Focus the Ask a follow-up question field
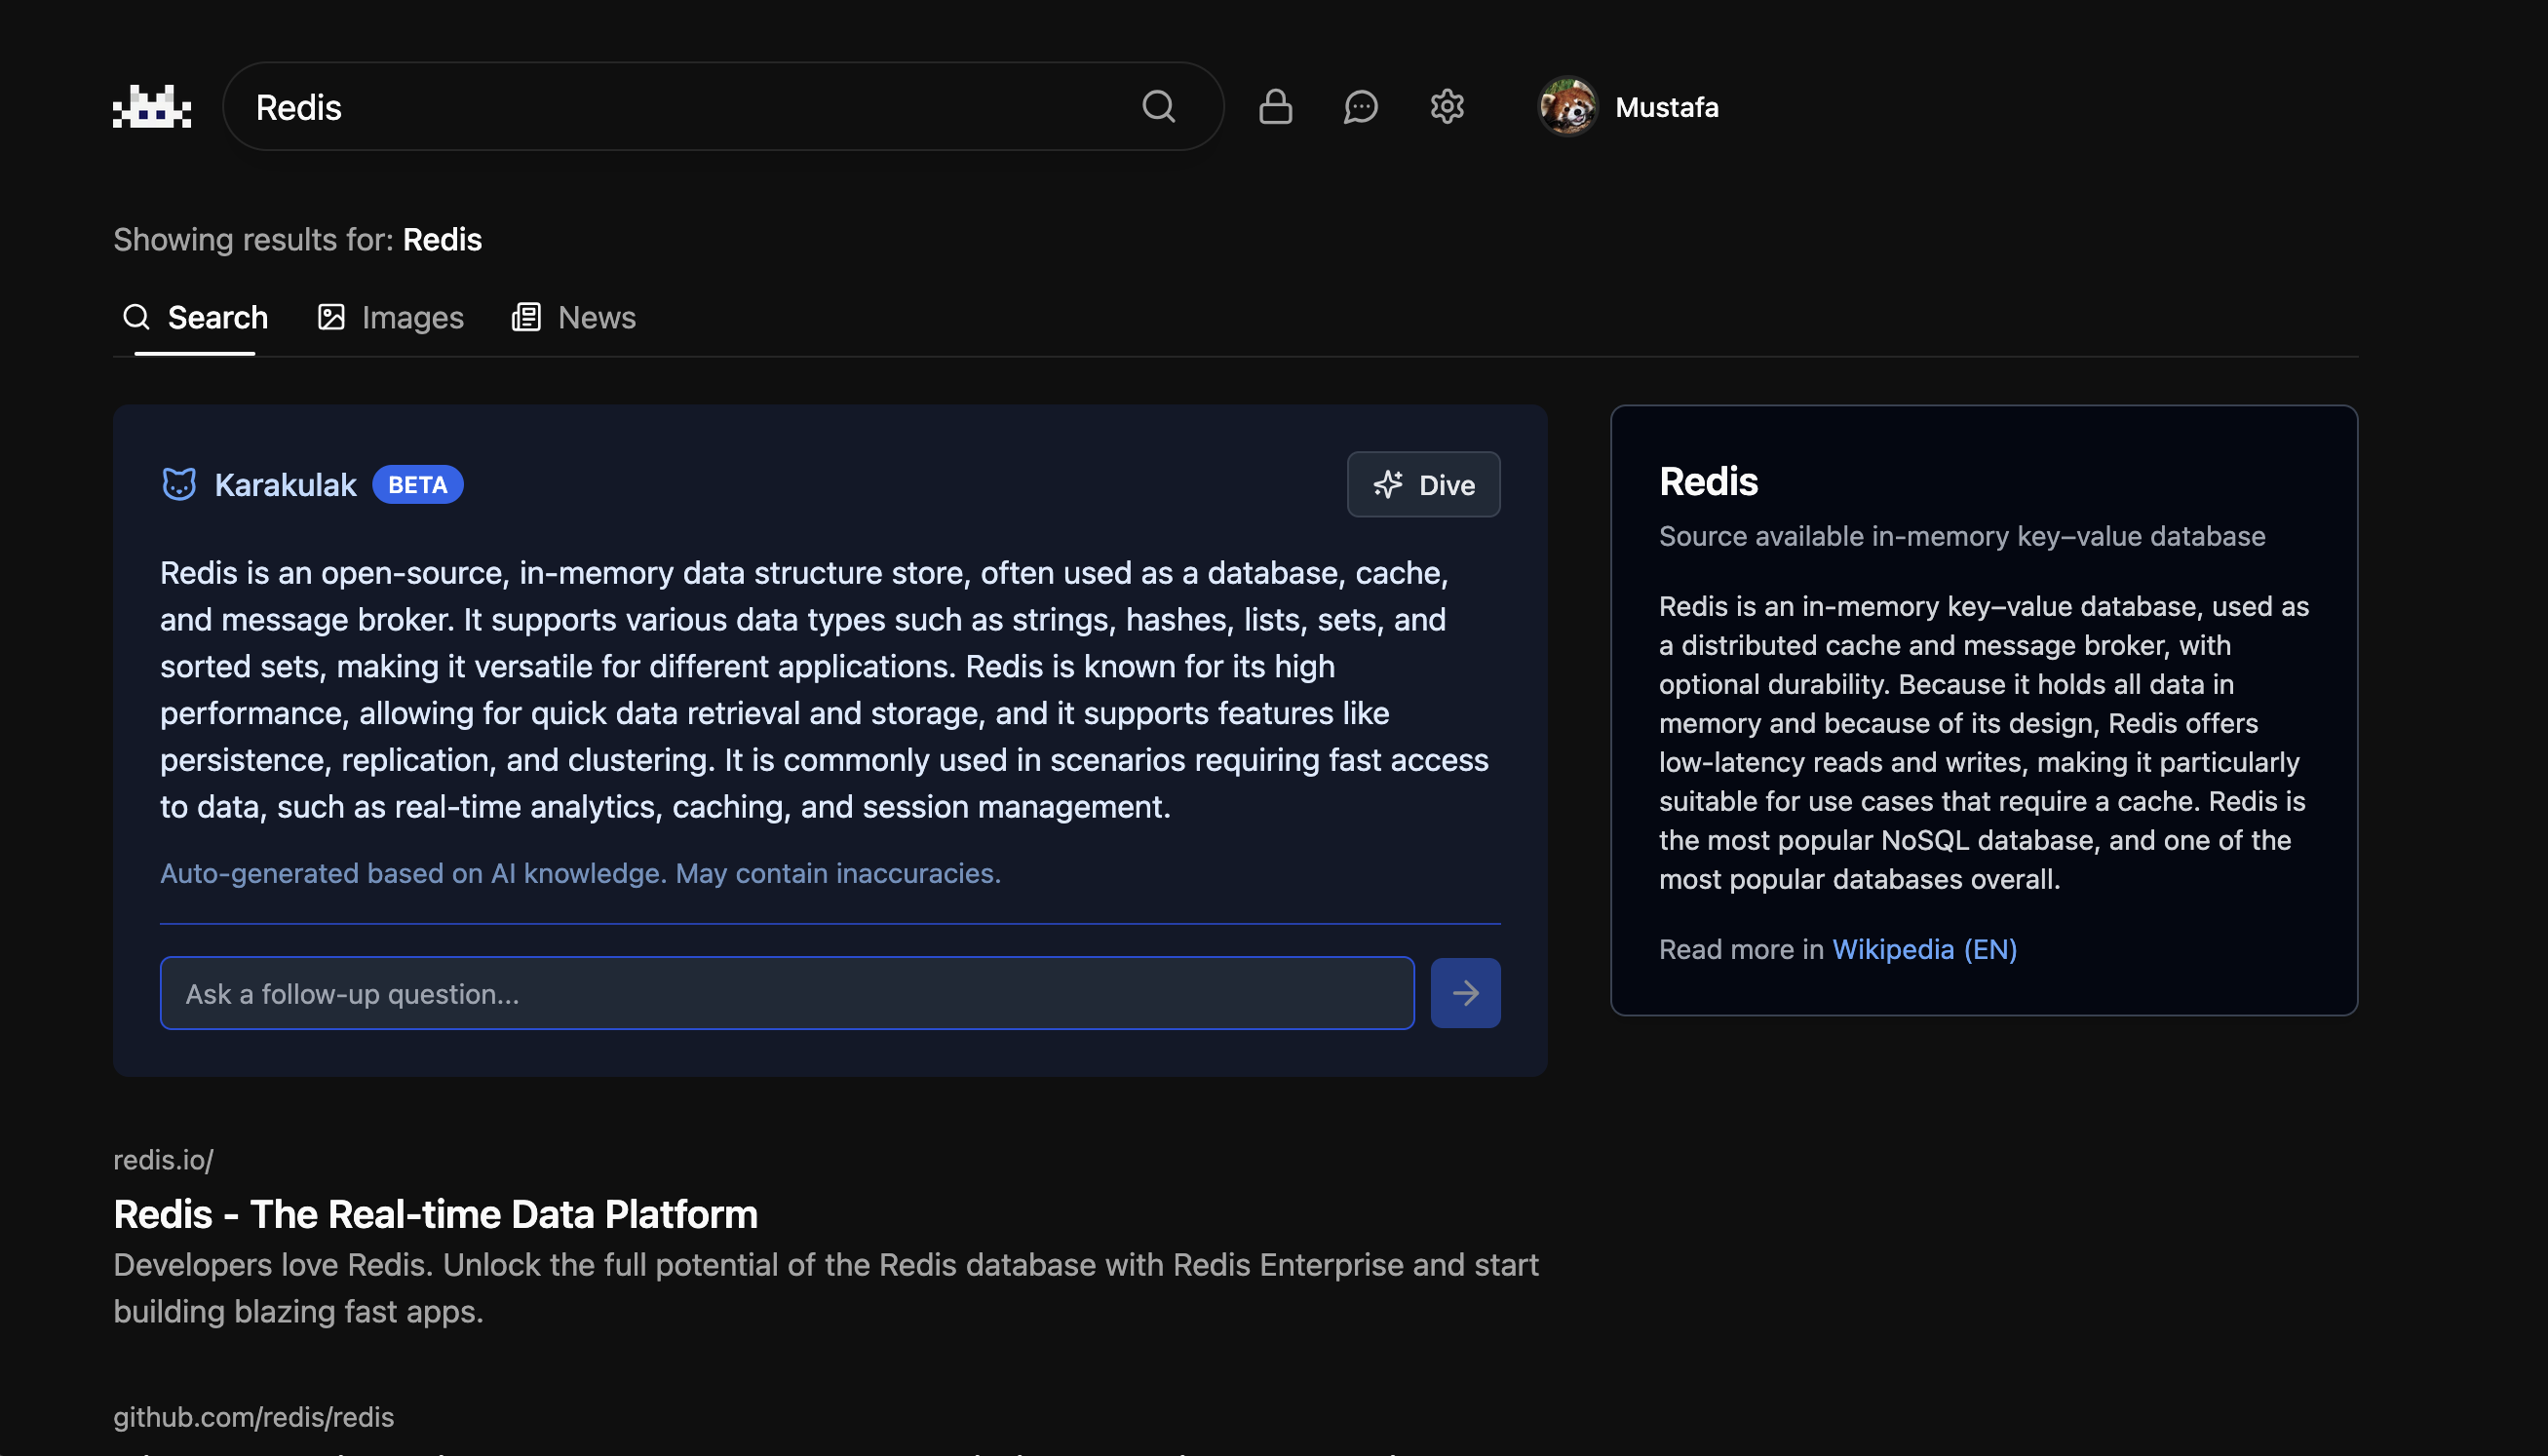Screen dimensions: 2548x1456 (x=787, y=993)
